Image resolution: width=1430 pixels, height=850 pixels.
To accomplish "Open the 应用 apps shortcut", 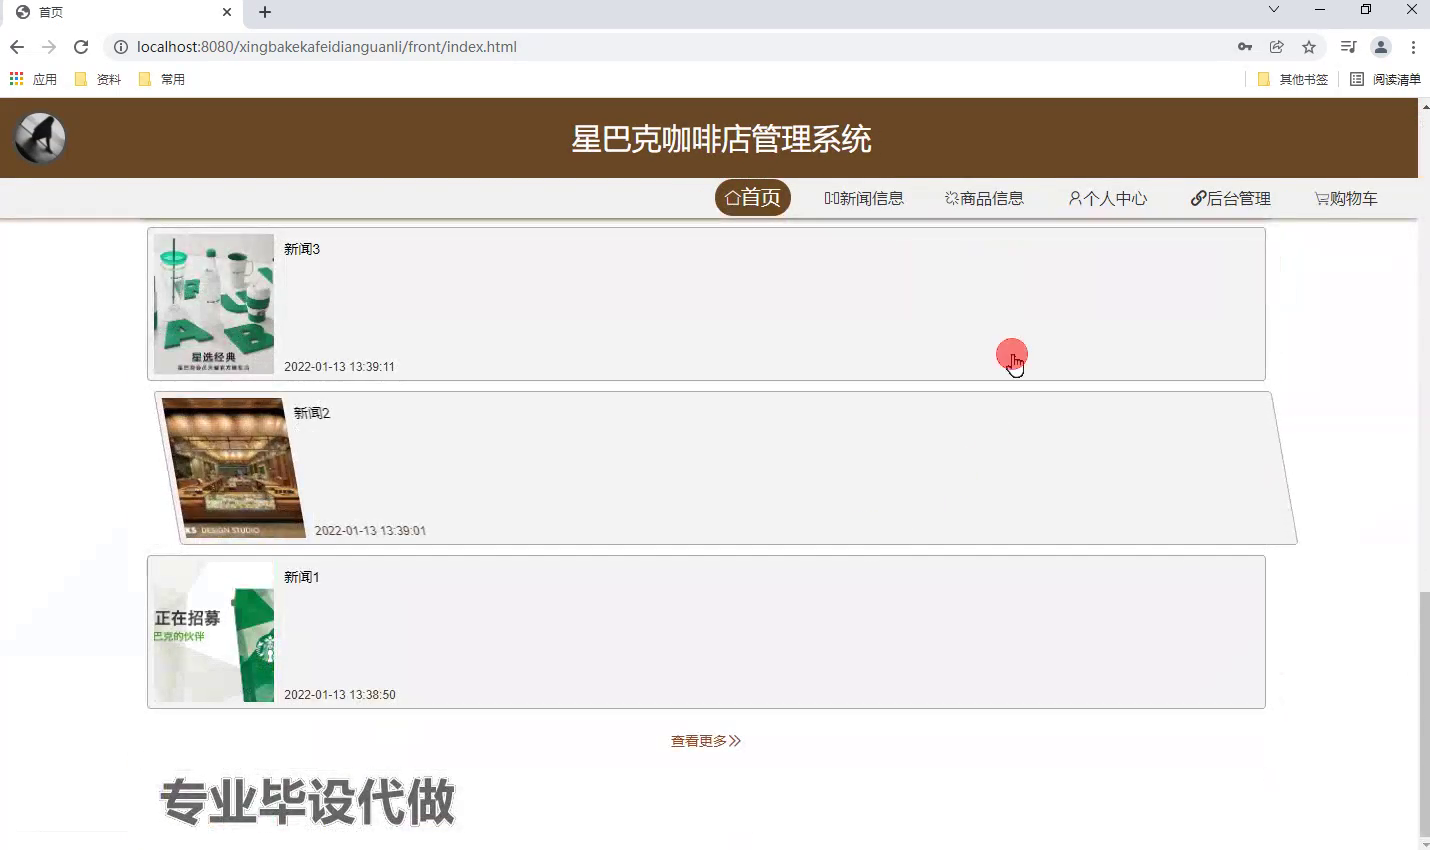I will (x=33, y=79).
